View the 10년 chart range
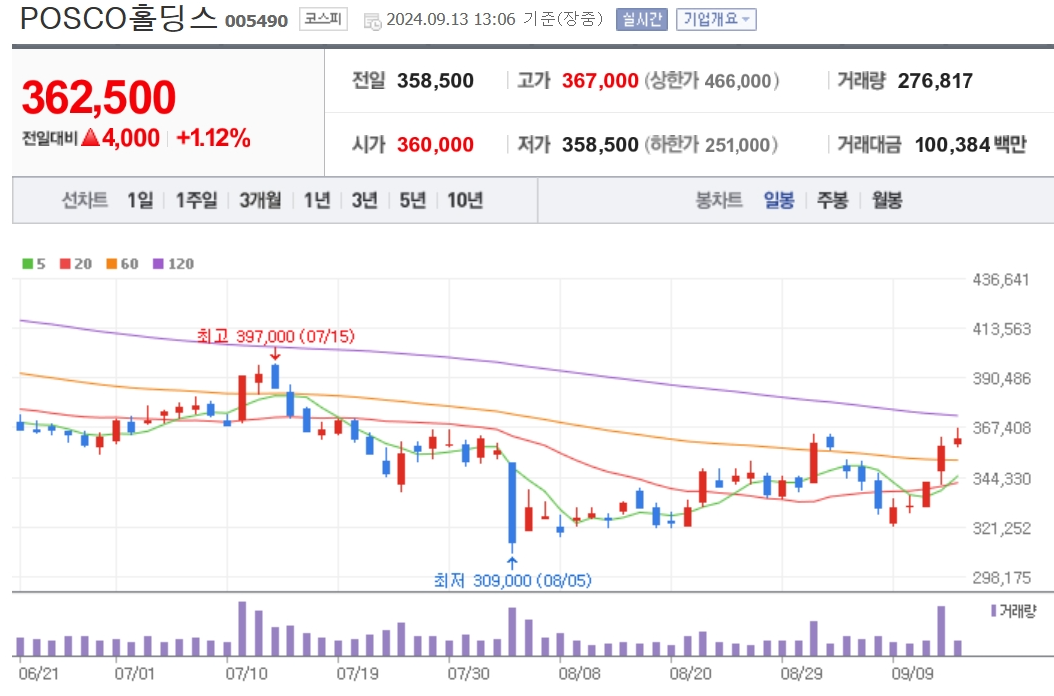The height and width of the screenshot is (696, 1054). coord(465,200)
